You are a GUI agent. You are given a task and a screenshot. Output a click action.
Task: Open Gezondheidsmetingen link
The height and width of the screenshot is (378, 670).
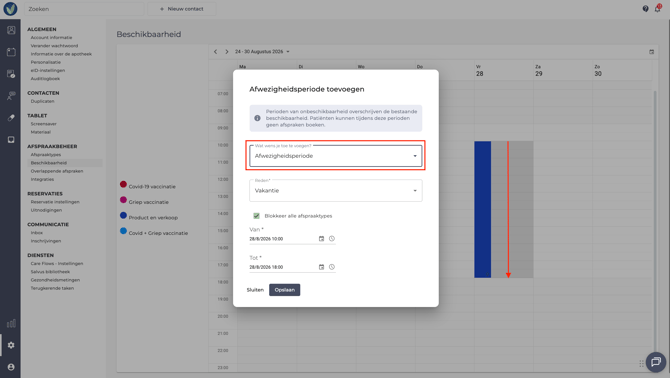pyautogui.click(x=55, y=280)
